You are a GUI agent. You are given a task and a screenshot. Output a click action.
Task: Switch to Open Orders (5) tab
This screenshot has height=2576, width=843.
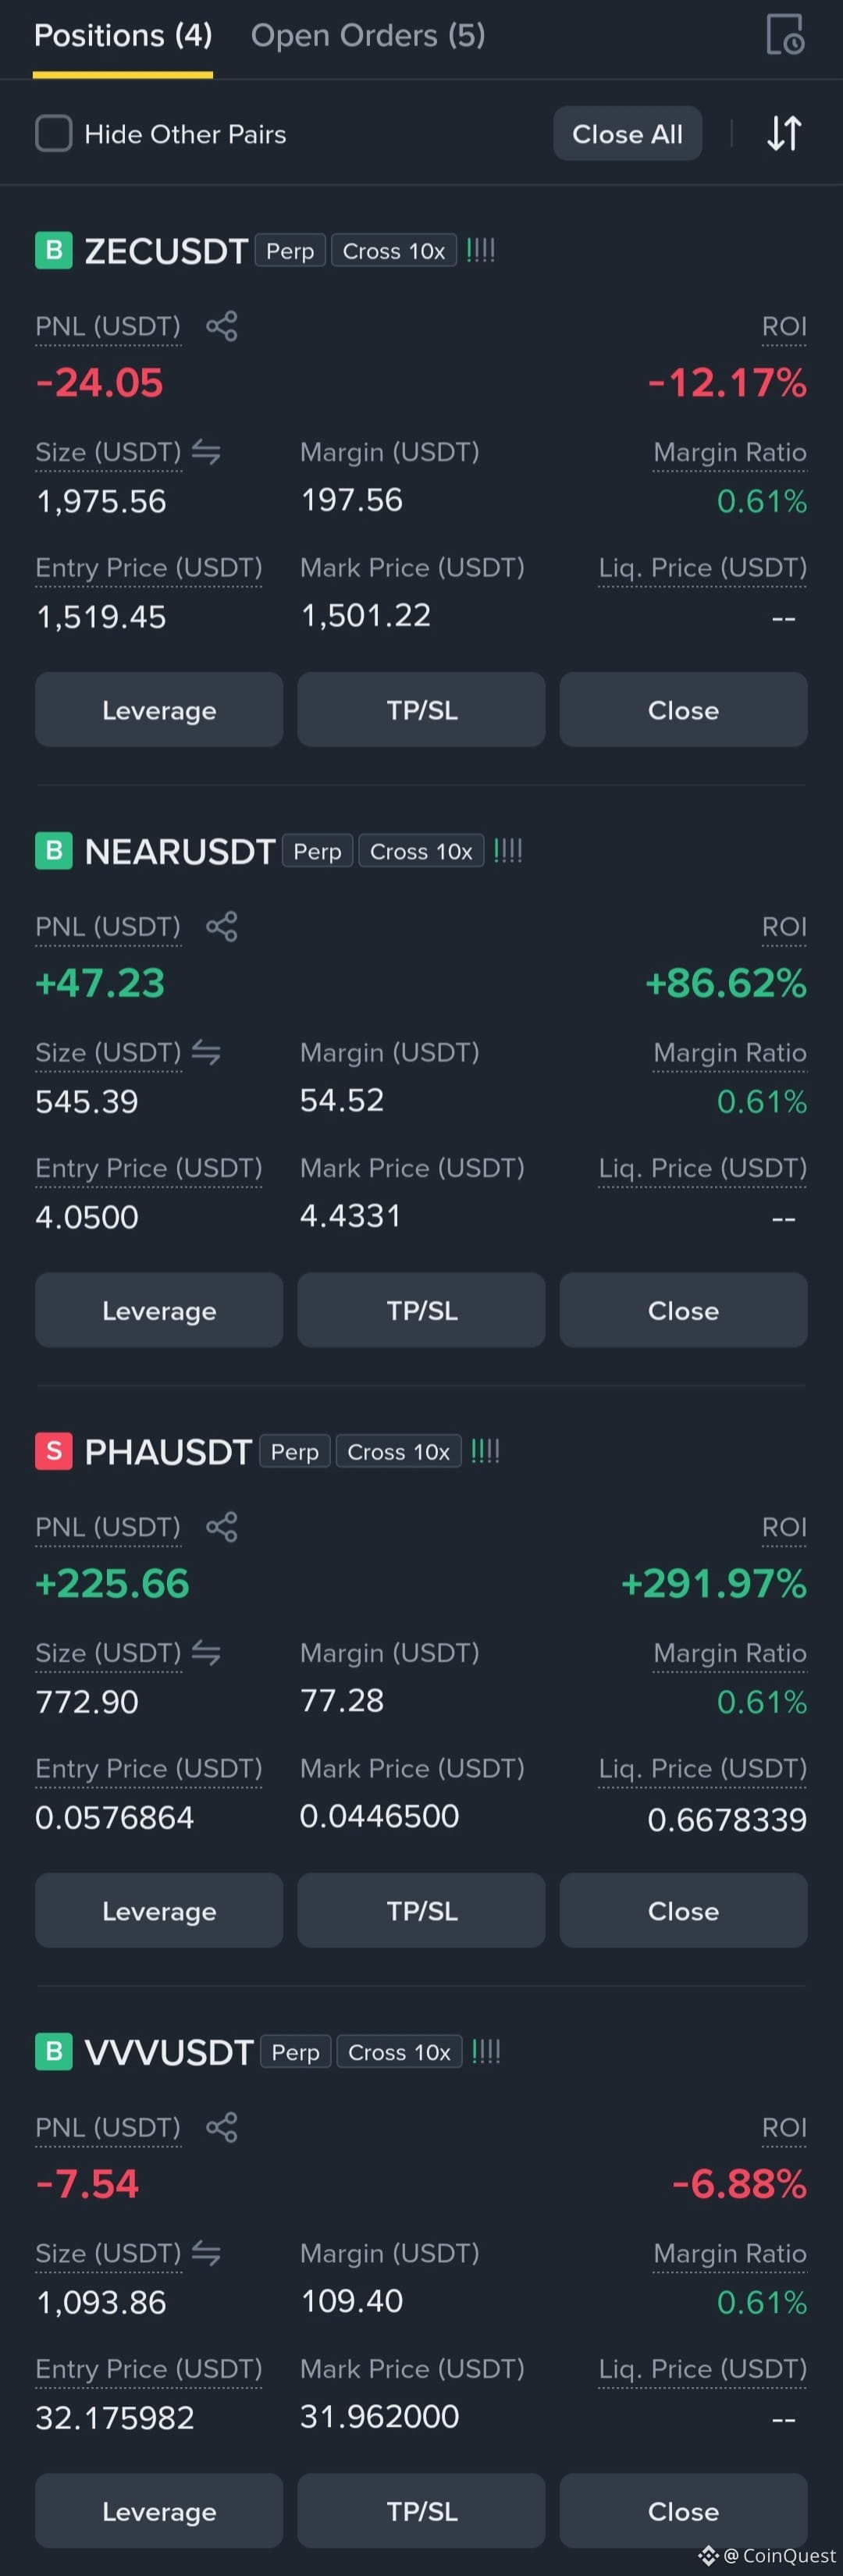[x=368, y=36]
